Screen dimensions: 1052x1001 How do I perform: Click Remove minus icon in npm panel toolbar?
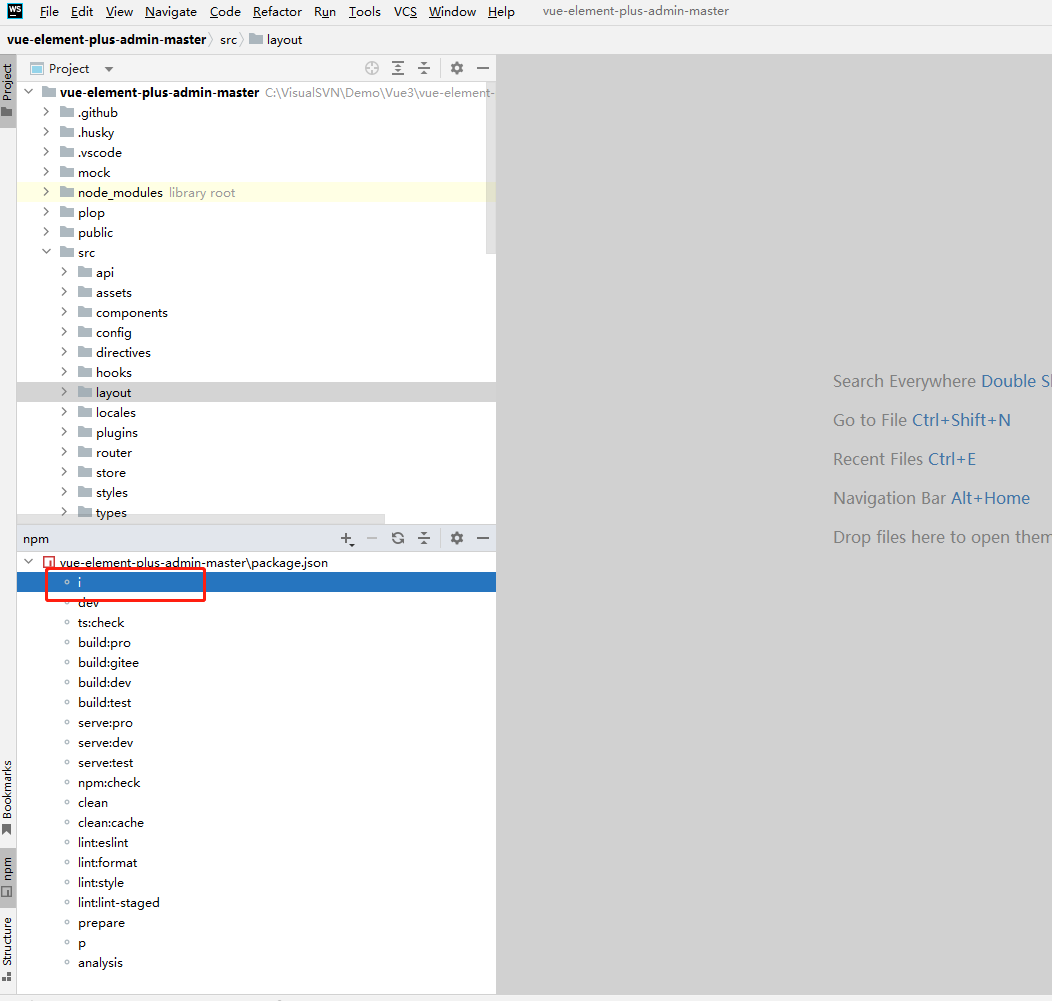pos(372,538)
